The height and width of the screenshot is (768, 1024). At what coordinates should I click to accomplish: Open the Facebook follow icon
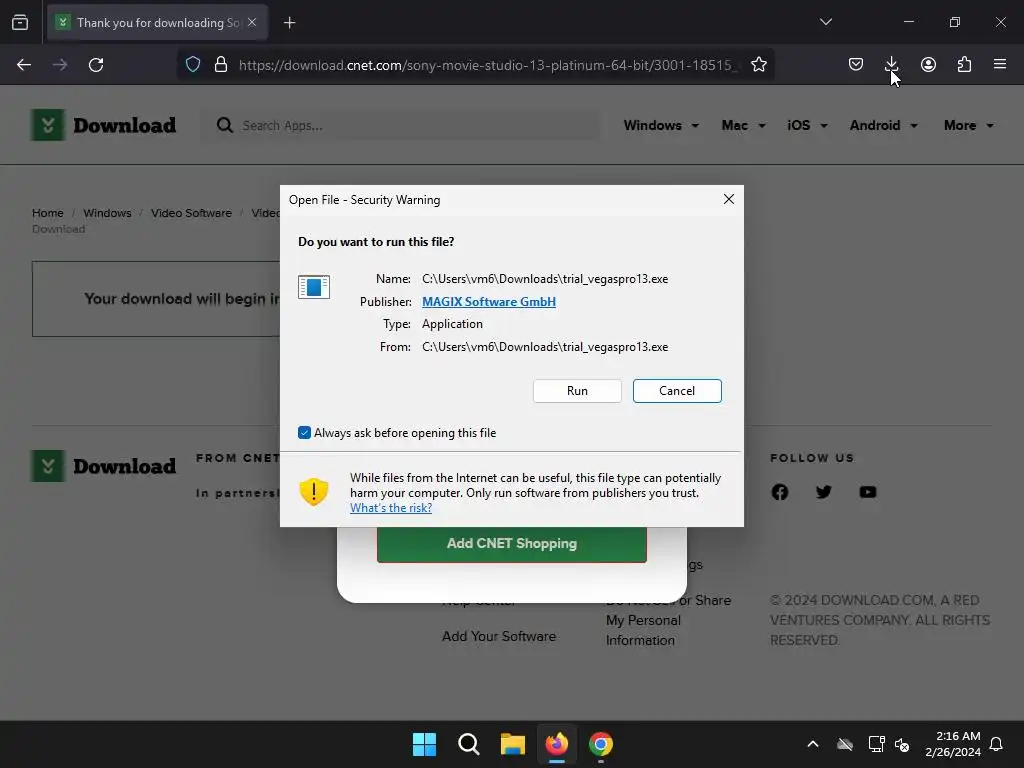[779, 492]
